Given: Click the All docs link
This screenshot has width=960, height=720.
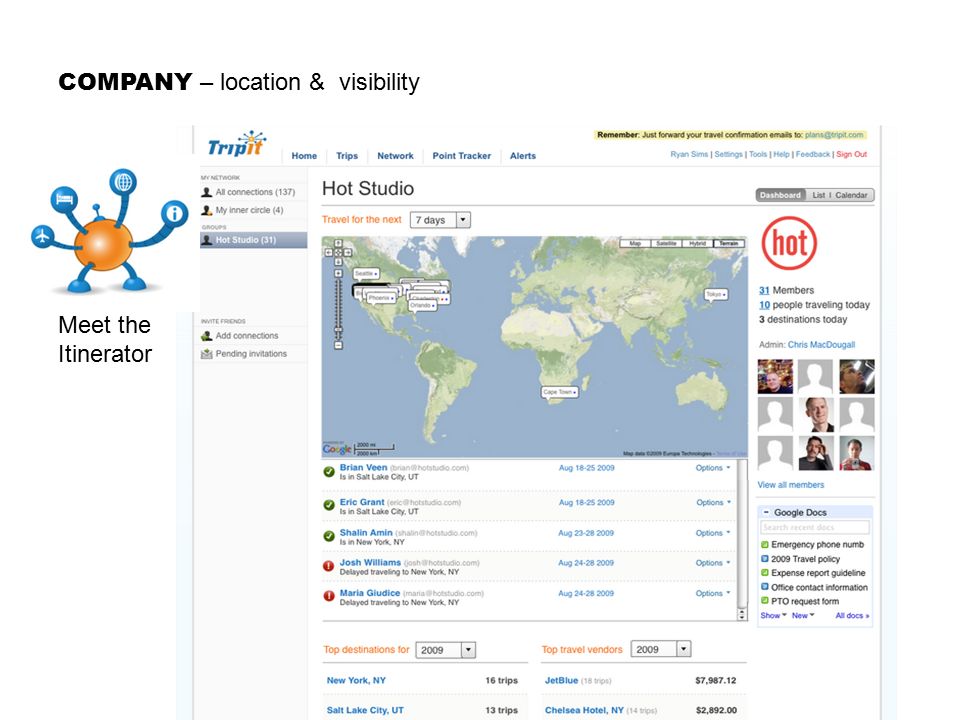Looking at the screenshot, I should tap(852, 615).
